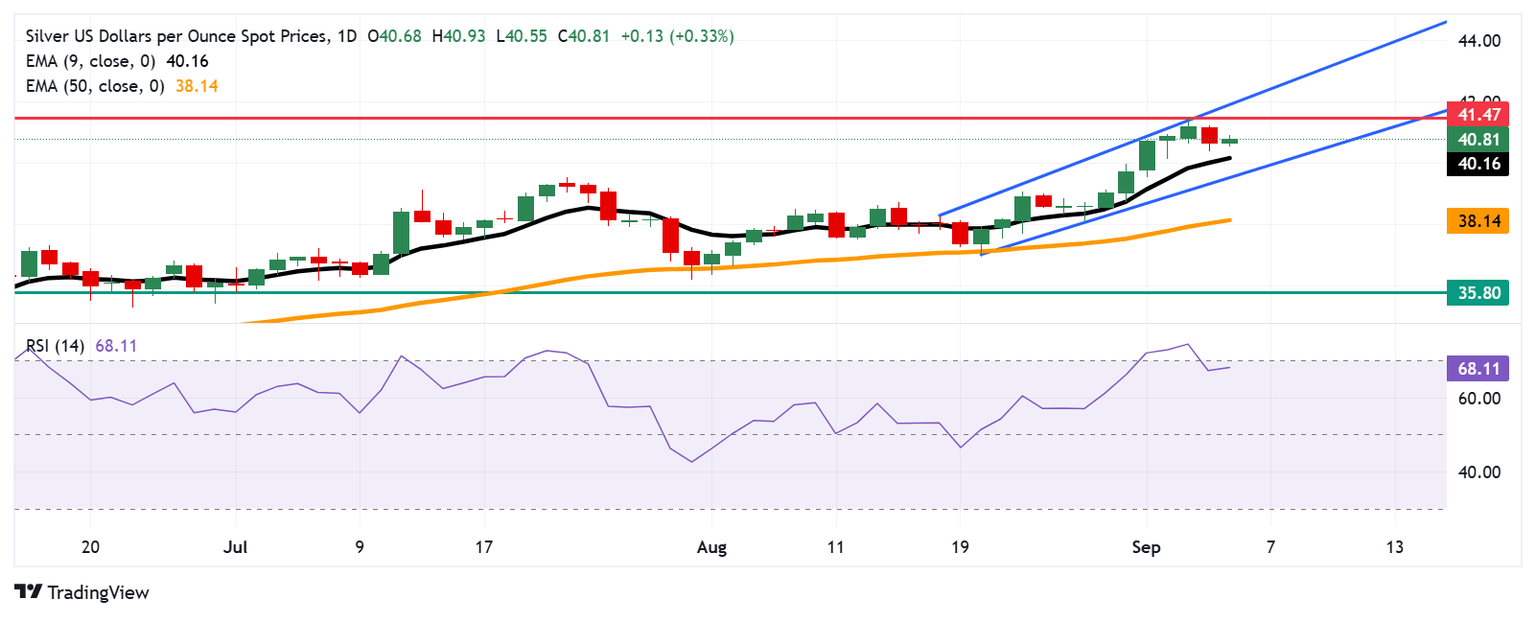Click the black 40.16 EMA price tag
1536x617 pixels.
pos(1478,163)
